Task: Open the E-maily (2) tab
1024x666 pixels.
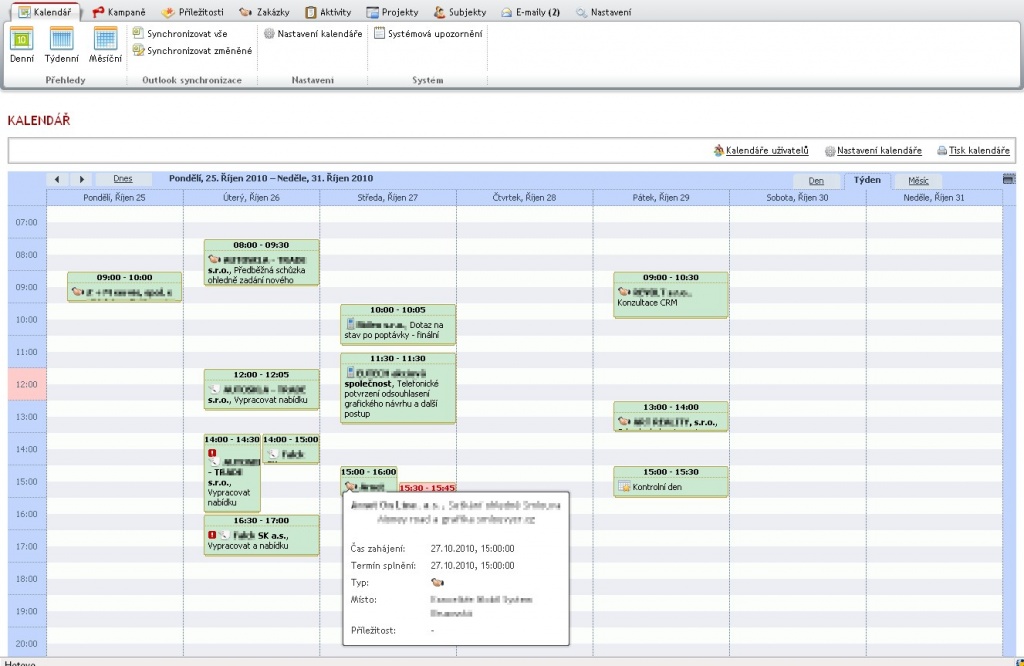Action: pyautogui.click(x=530, y=12)
